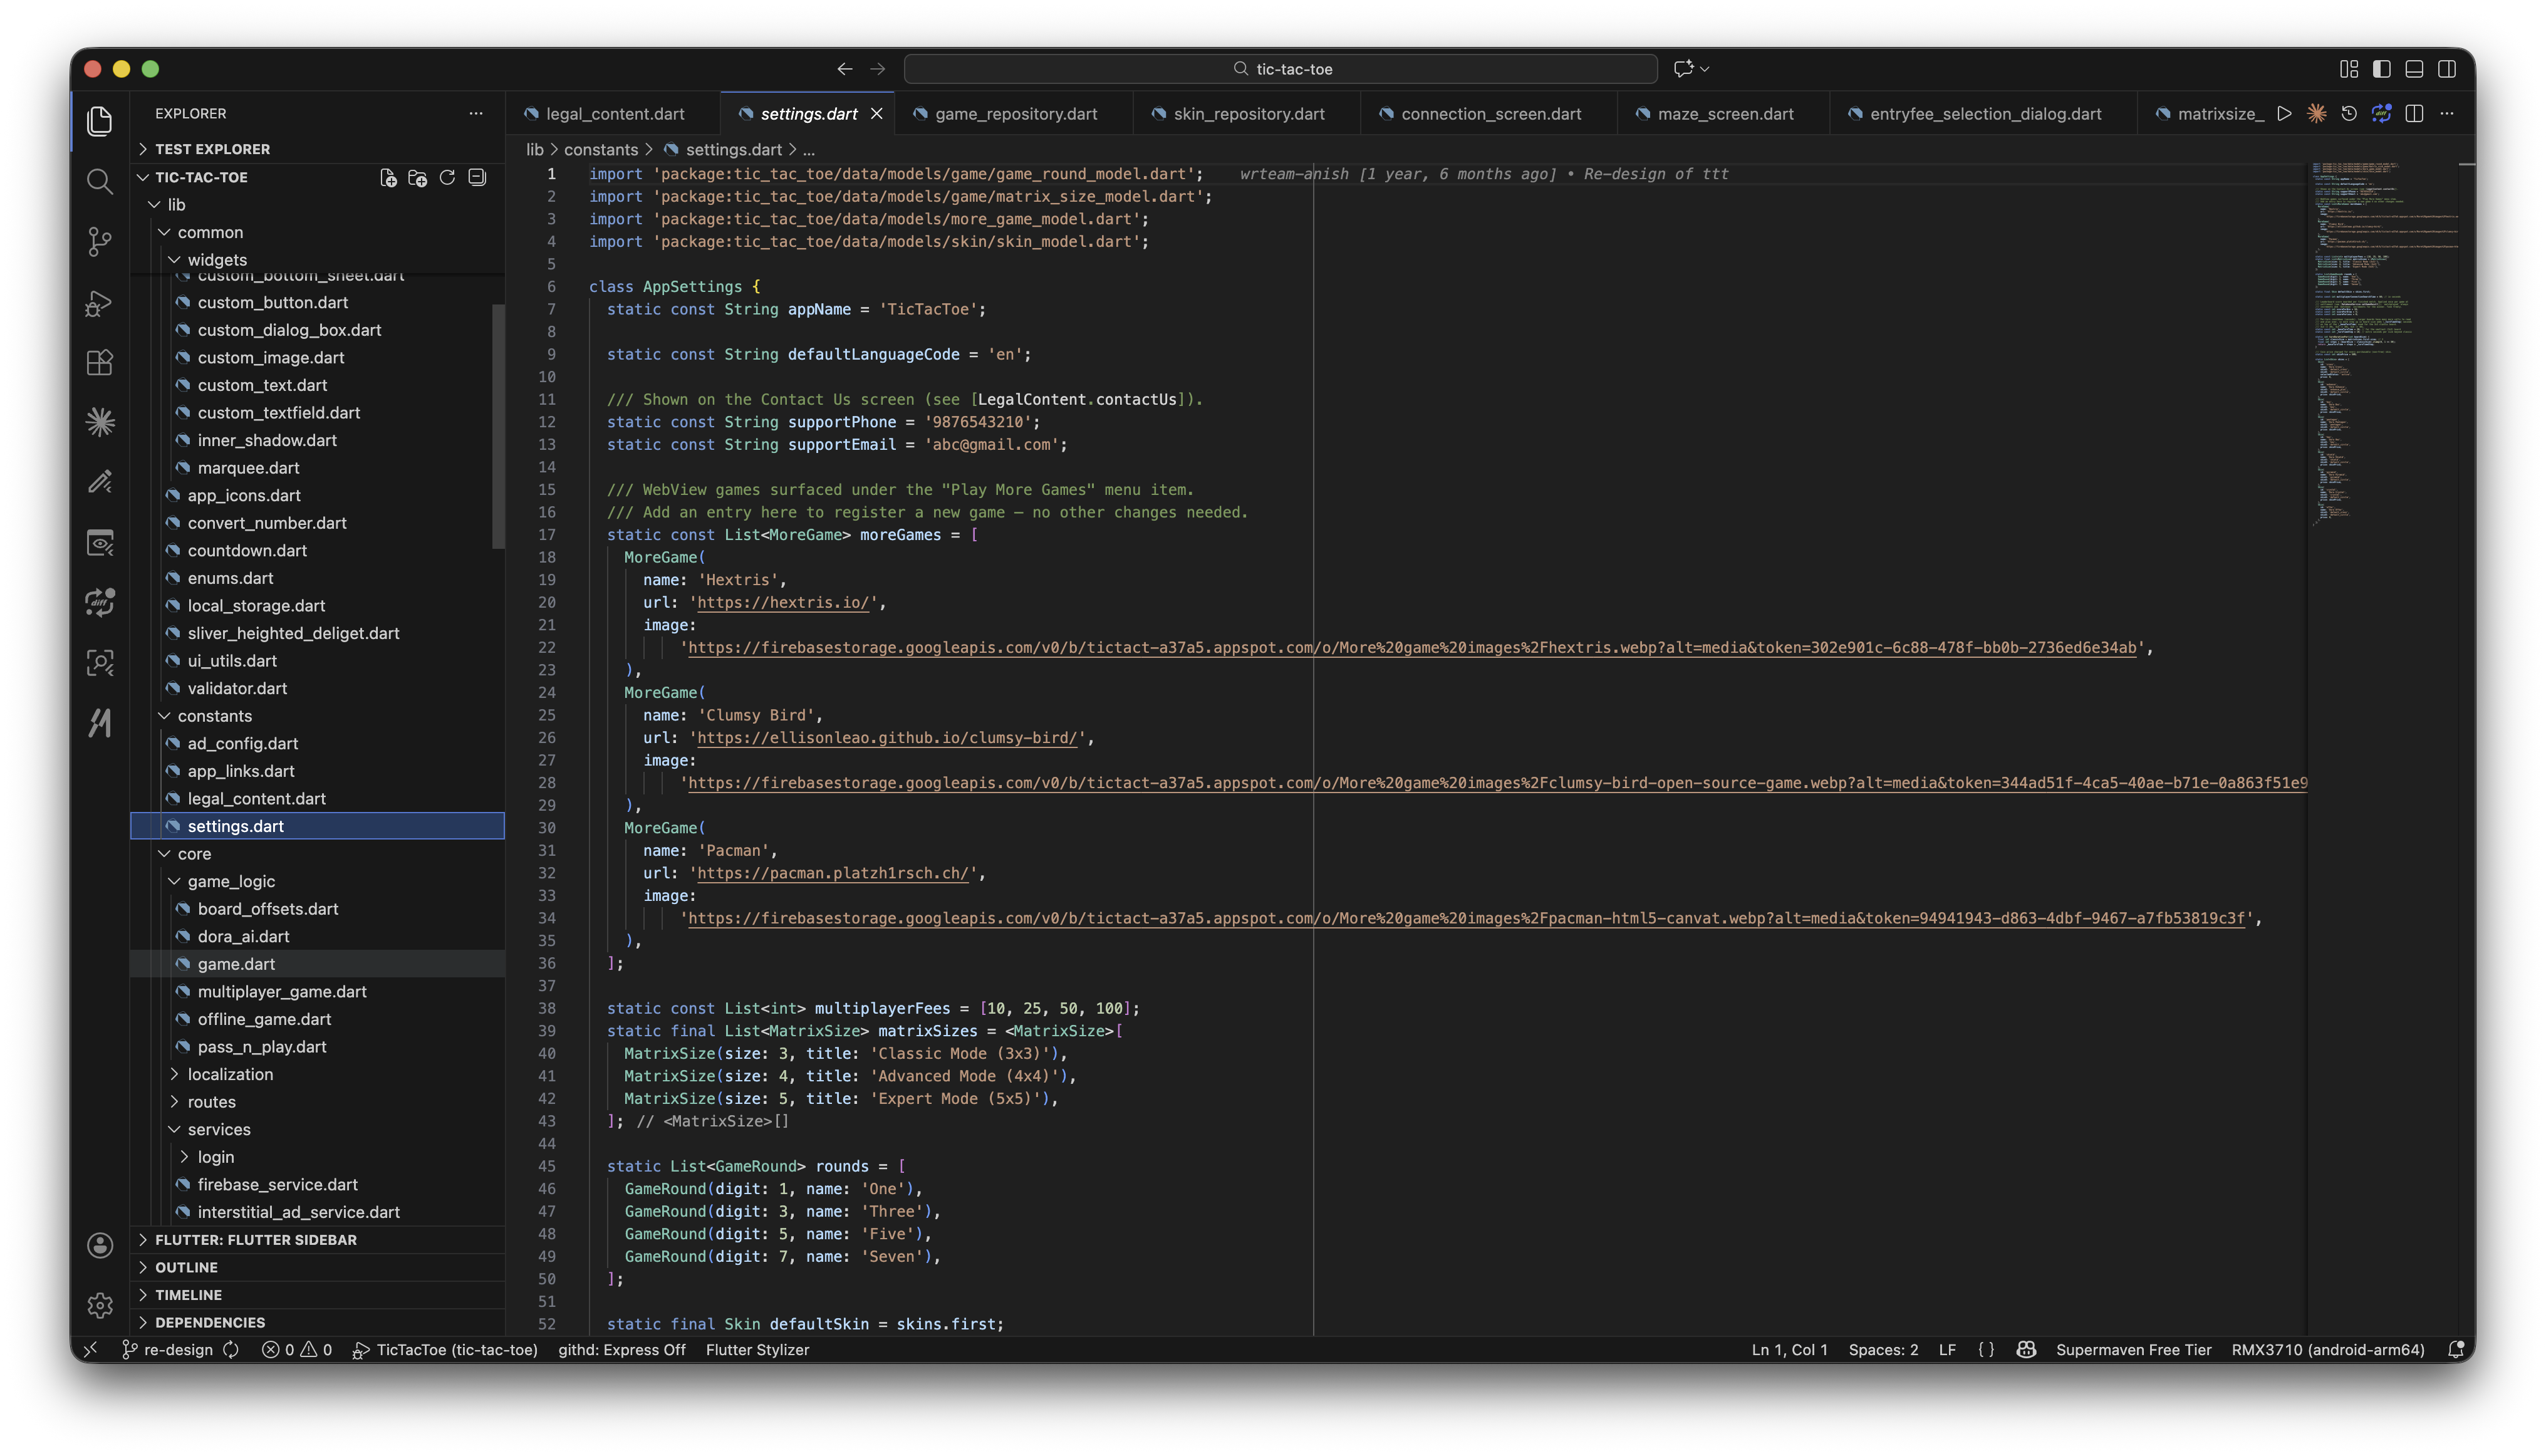Switch to entryfee_selection_dialog.dart tab

(1984, 114)
